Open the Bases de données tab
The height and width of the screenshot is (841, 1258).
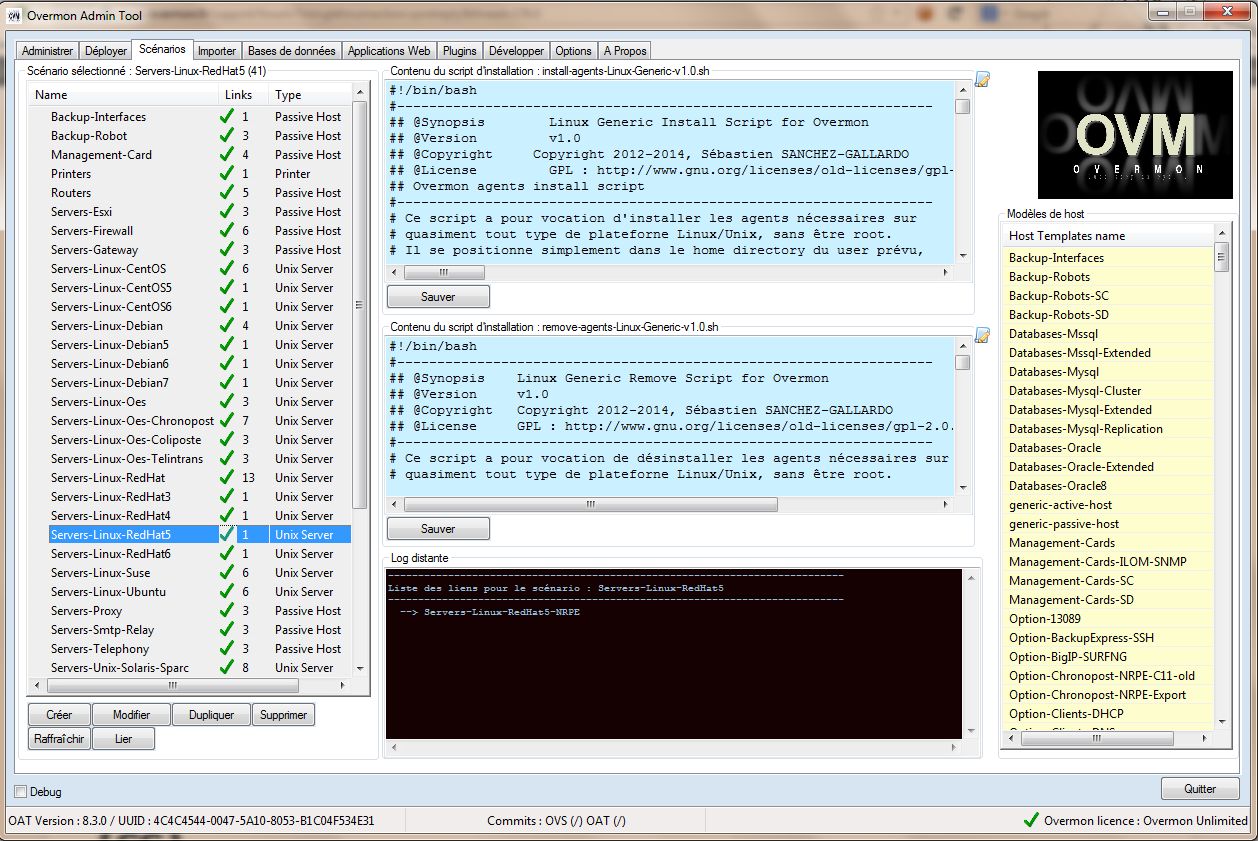[292, 51]
